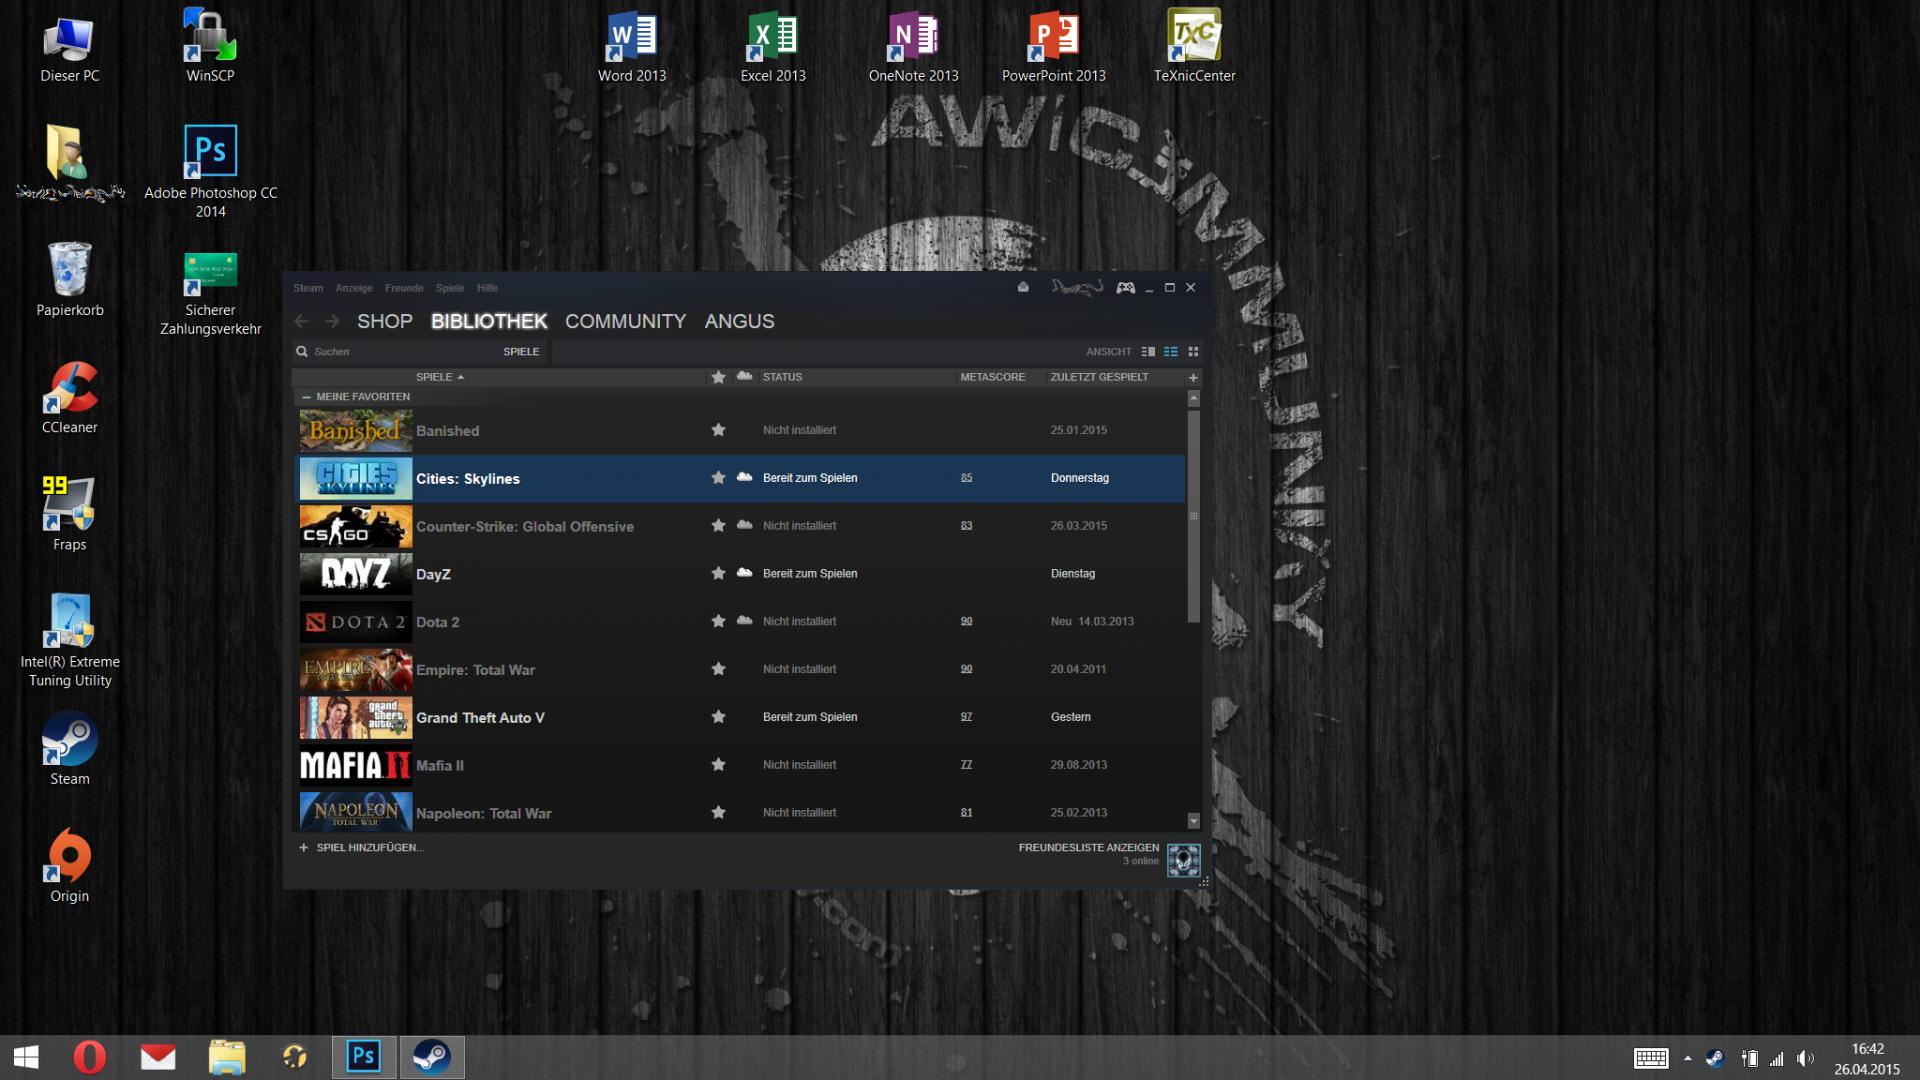Screen dimensions: 1920x1080
Task: Open the Steam menu in title bar
Action: [308, 288]
